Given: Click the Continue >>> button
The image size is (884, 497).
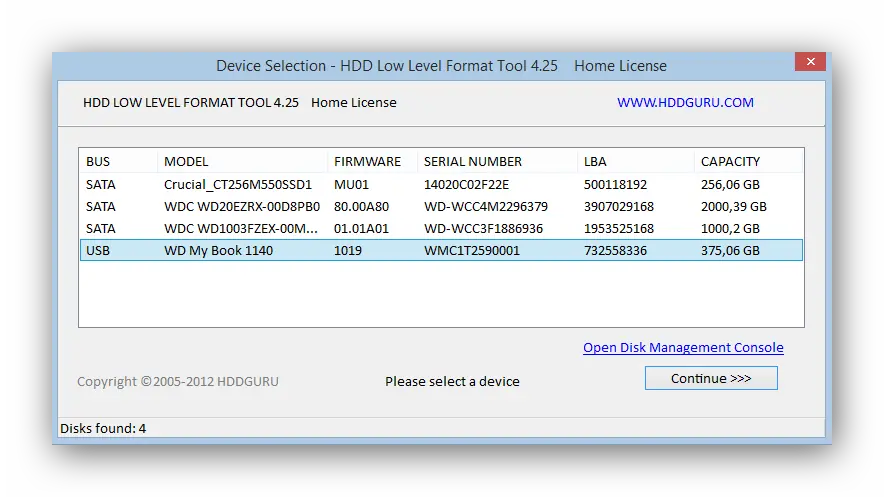Looking at the screenshot, I should click(711, 378).
